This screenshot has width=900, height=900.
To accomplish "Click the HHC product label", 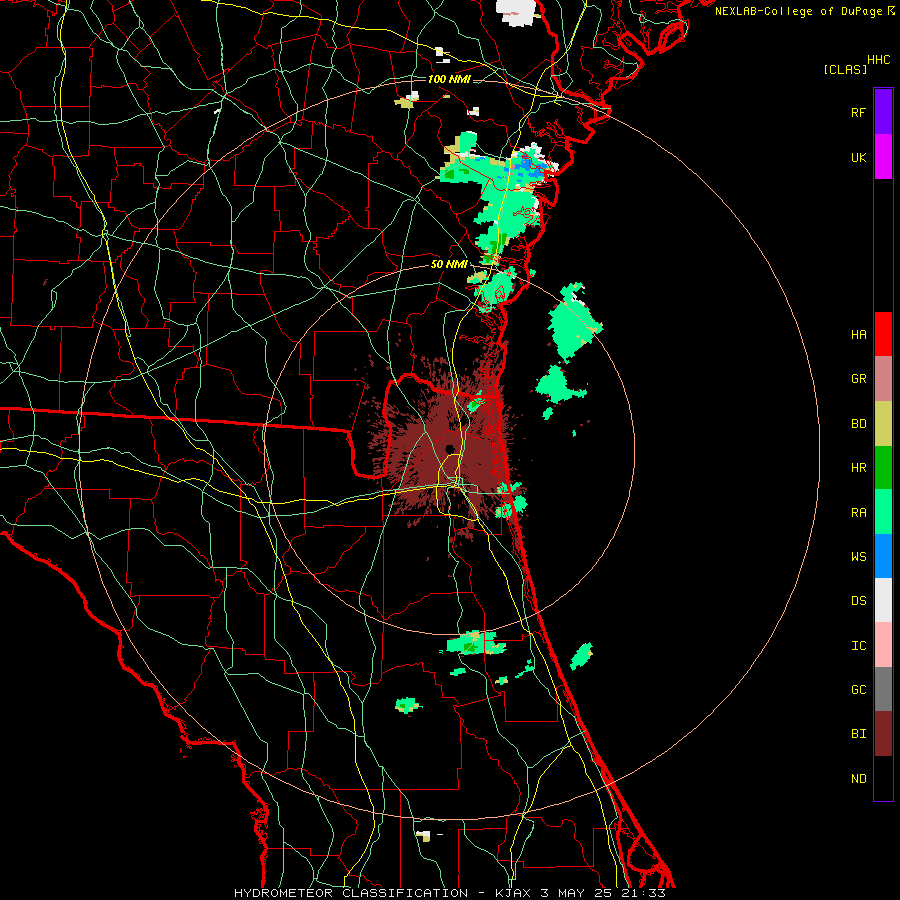I will pos(879,60).
